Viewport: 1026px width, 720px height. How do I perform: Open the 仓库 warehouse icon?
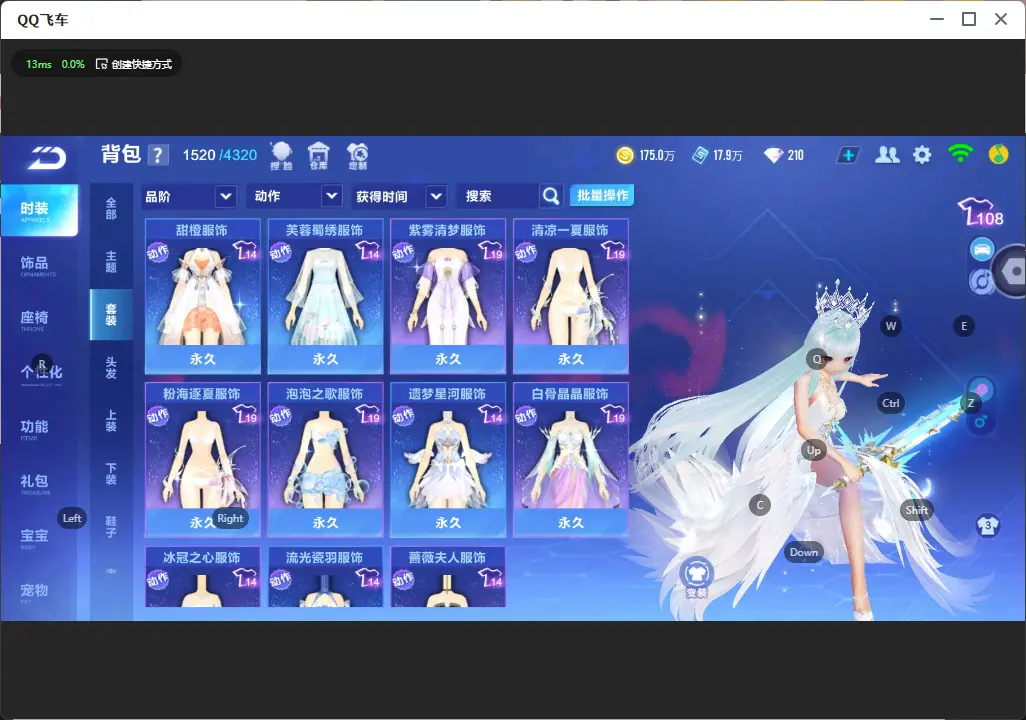319,156
